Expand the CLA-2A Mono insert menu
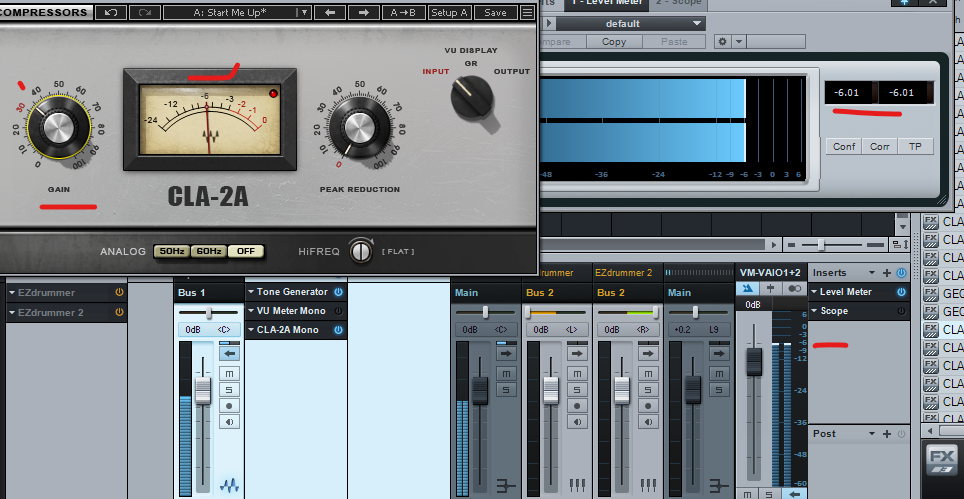 [x=251, y=330]
